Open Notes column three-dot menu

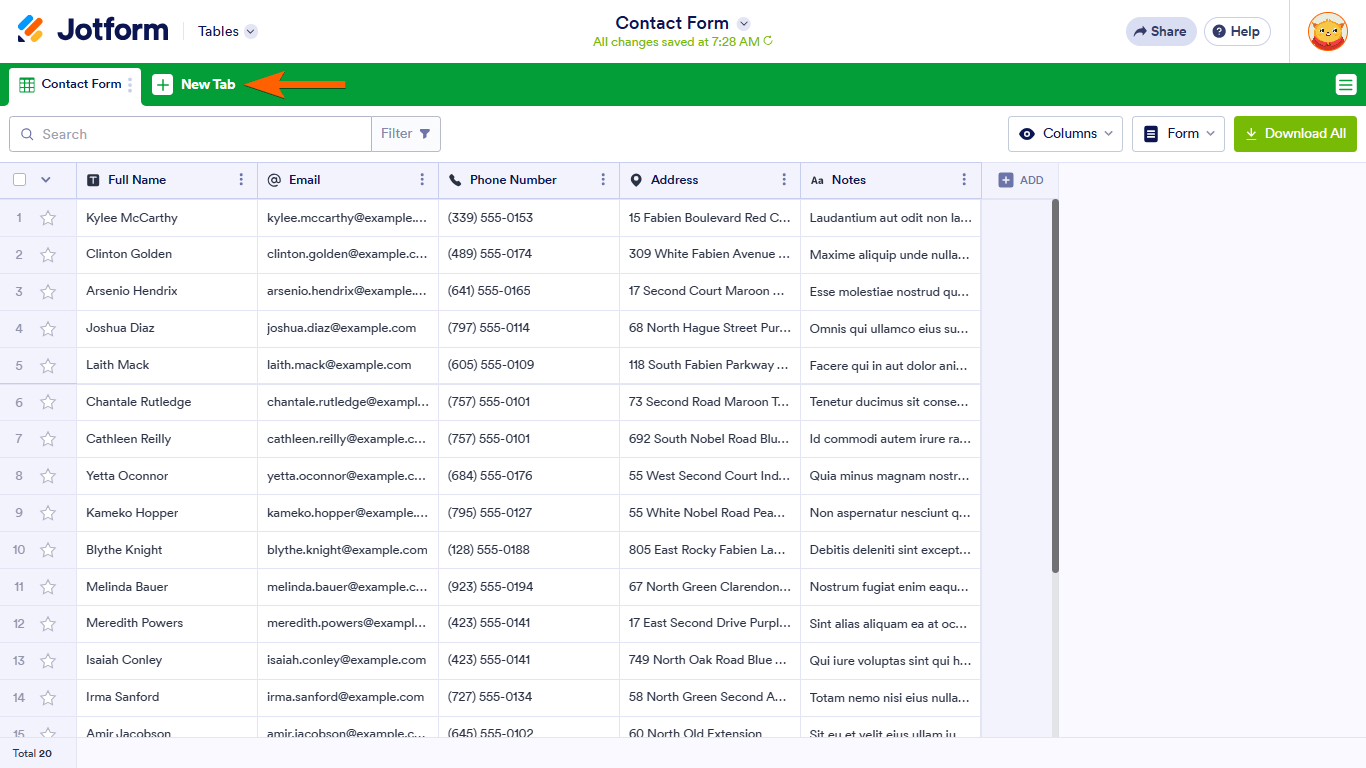tap(964, 180)
